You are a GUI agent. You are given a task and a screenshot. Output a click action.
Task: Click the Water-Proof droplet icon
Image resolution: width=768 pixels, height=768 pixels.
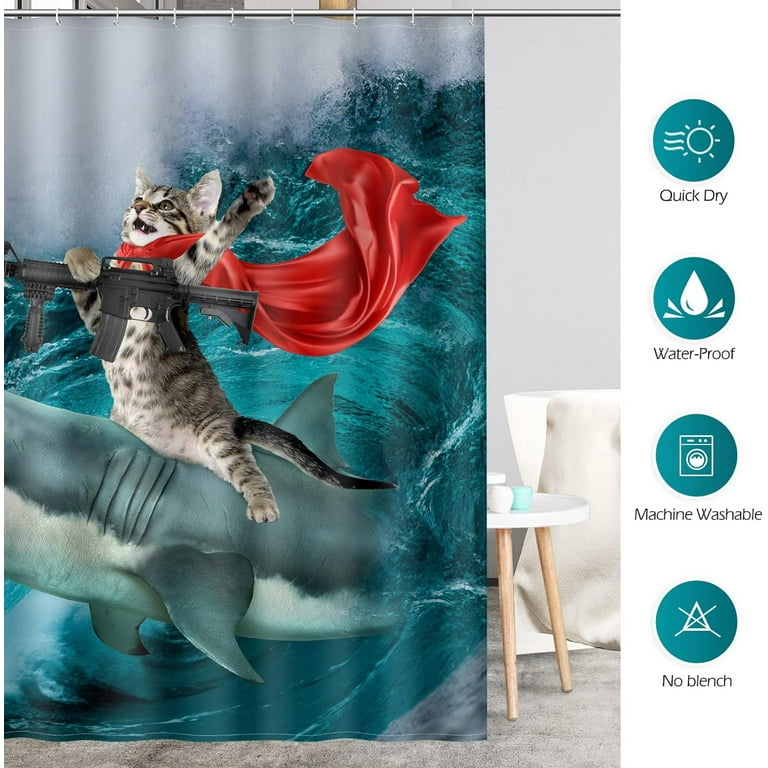[693, 298]
